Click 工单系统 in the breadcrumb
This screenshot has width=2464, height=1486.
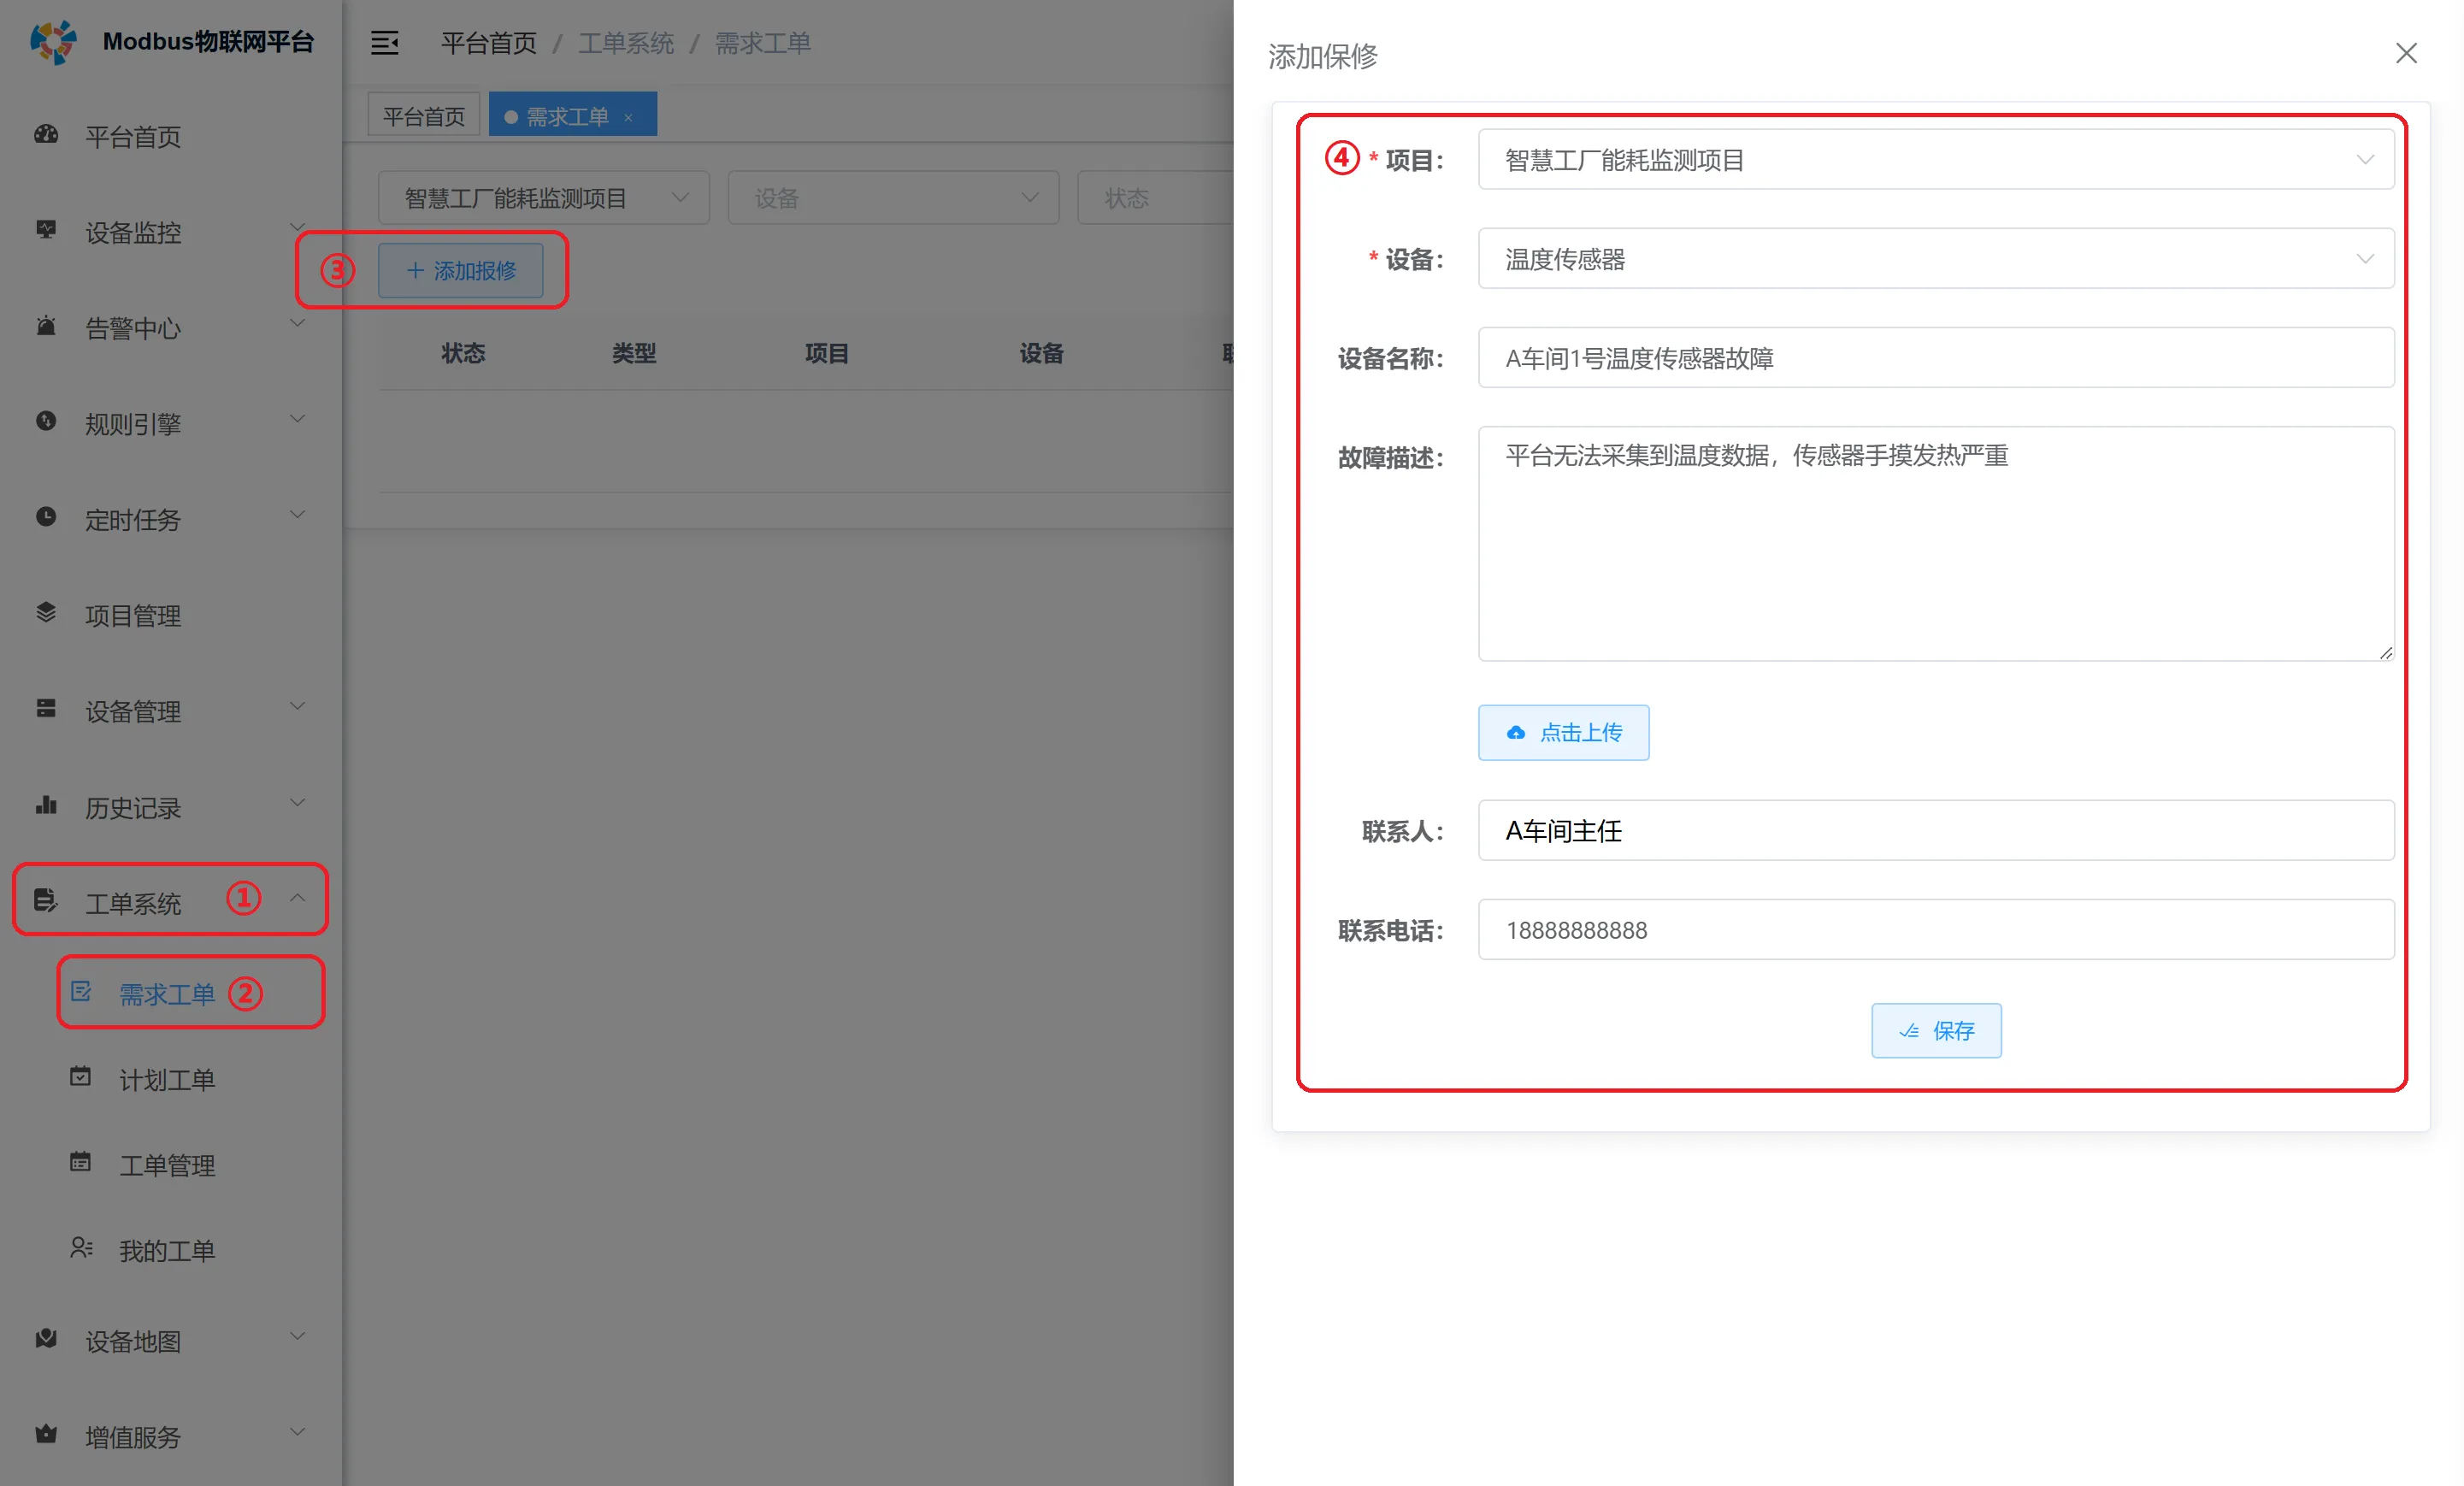click(x=626, y=43)
